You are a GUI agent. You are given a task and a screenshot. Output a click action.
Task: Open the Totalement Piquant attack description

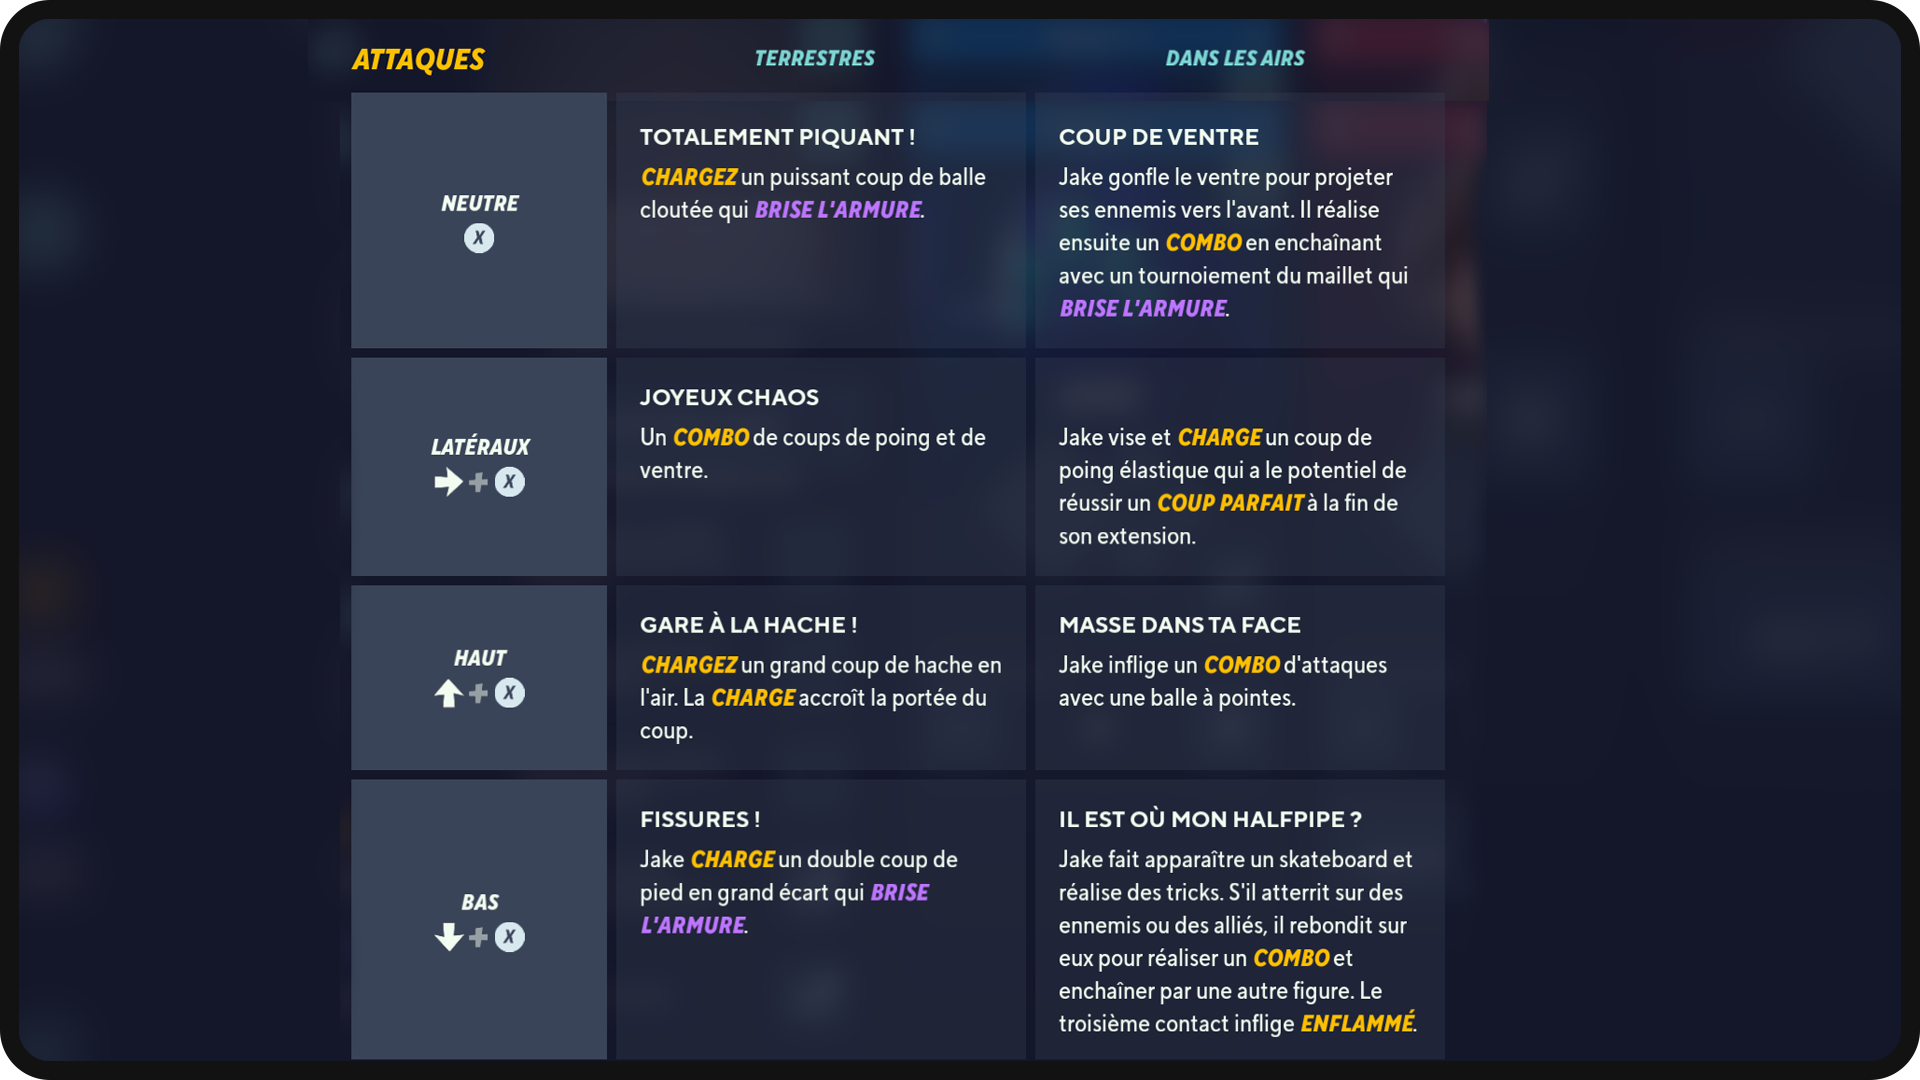coord(821,221)
